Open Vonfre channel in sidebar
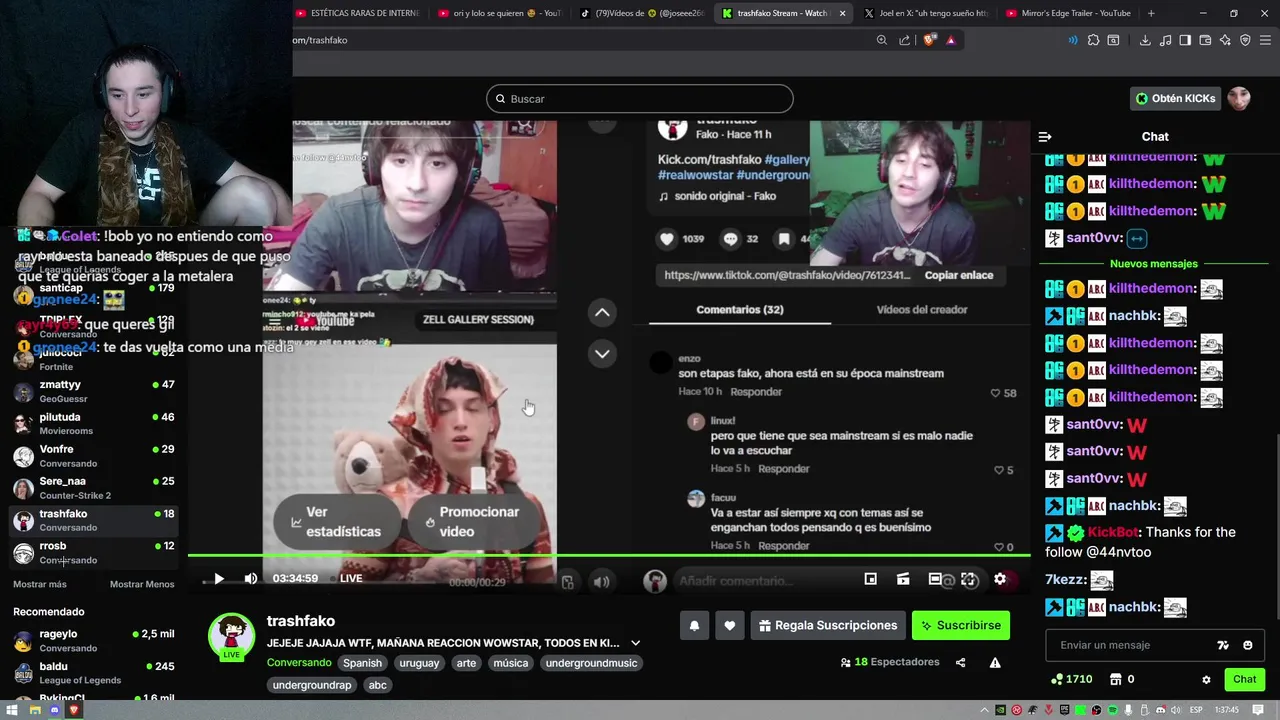The height and width of the screenshot is (720, 1280). tap(93, 456)
